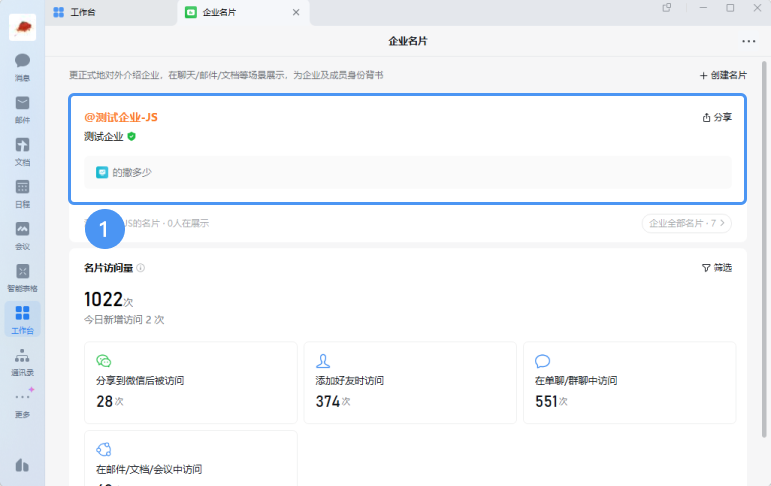
Task: Click the 创建名片 button
Action: coord(723,75)
